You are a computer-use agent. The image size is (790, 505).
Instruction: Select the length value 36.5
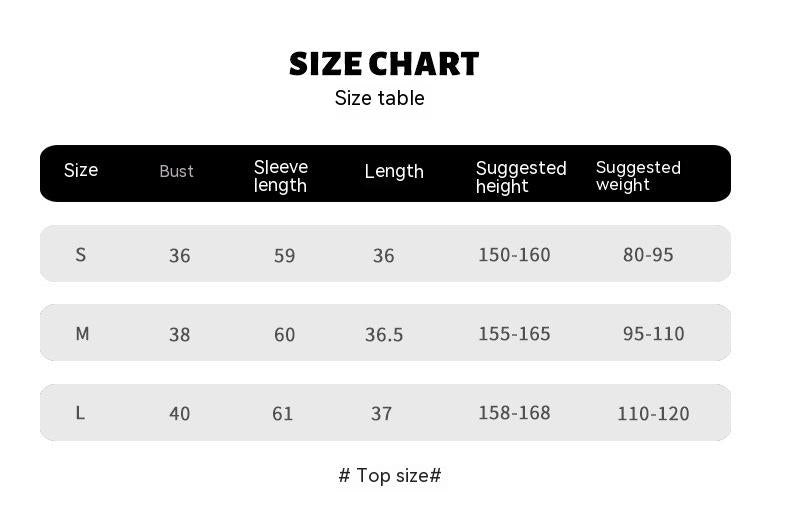pos(384,334)
